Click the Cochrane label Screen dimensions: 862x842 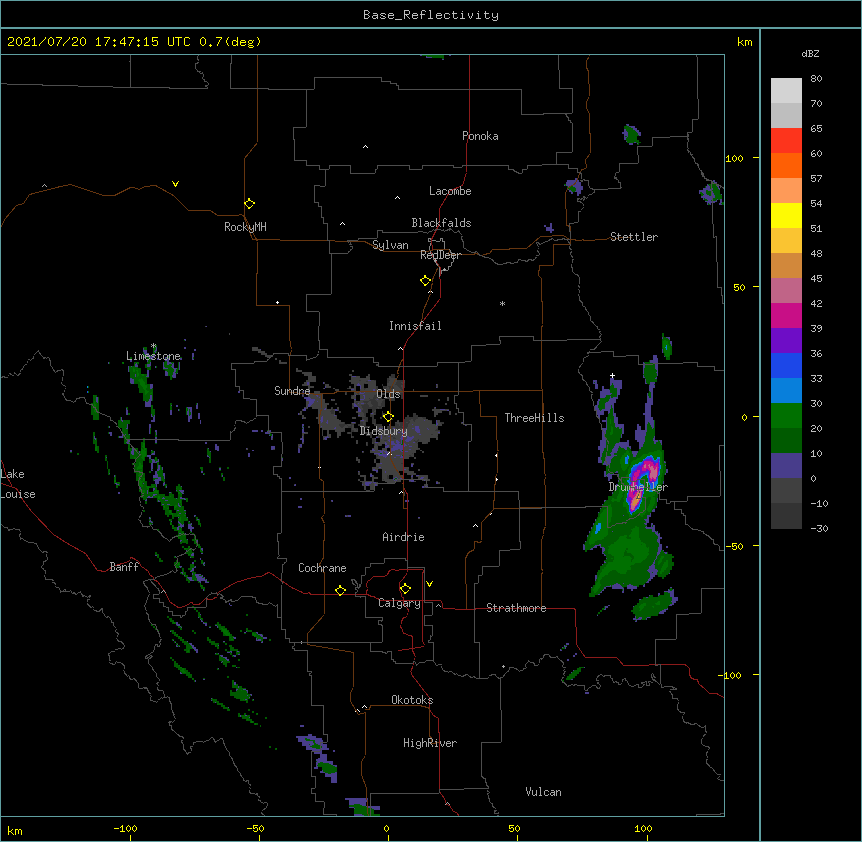tap(322, 568)
